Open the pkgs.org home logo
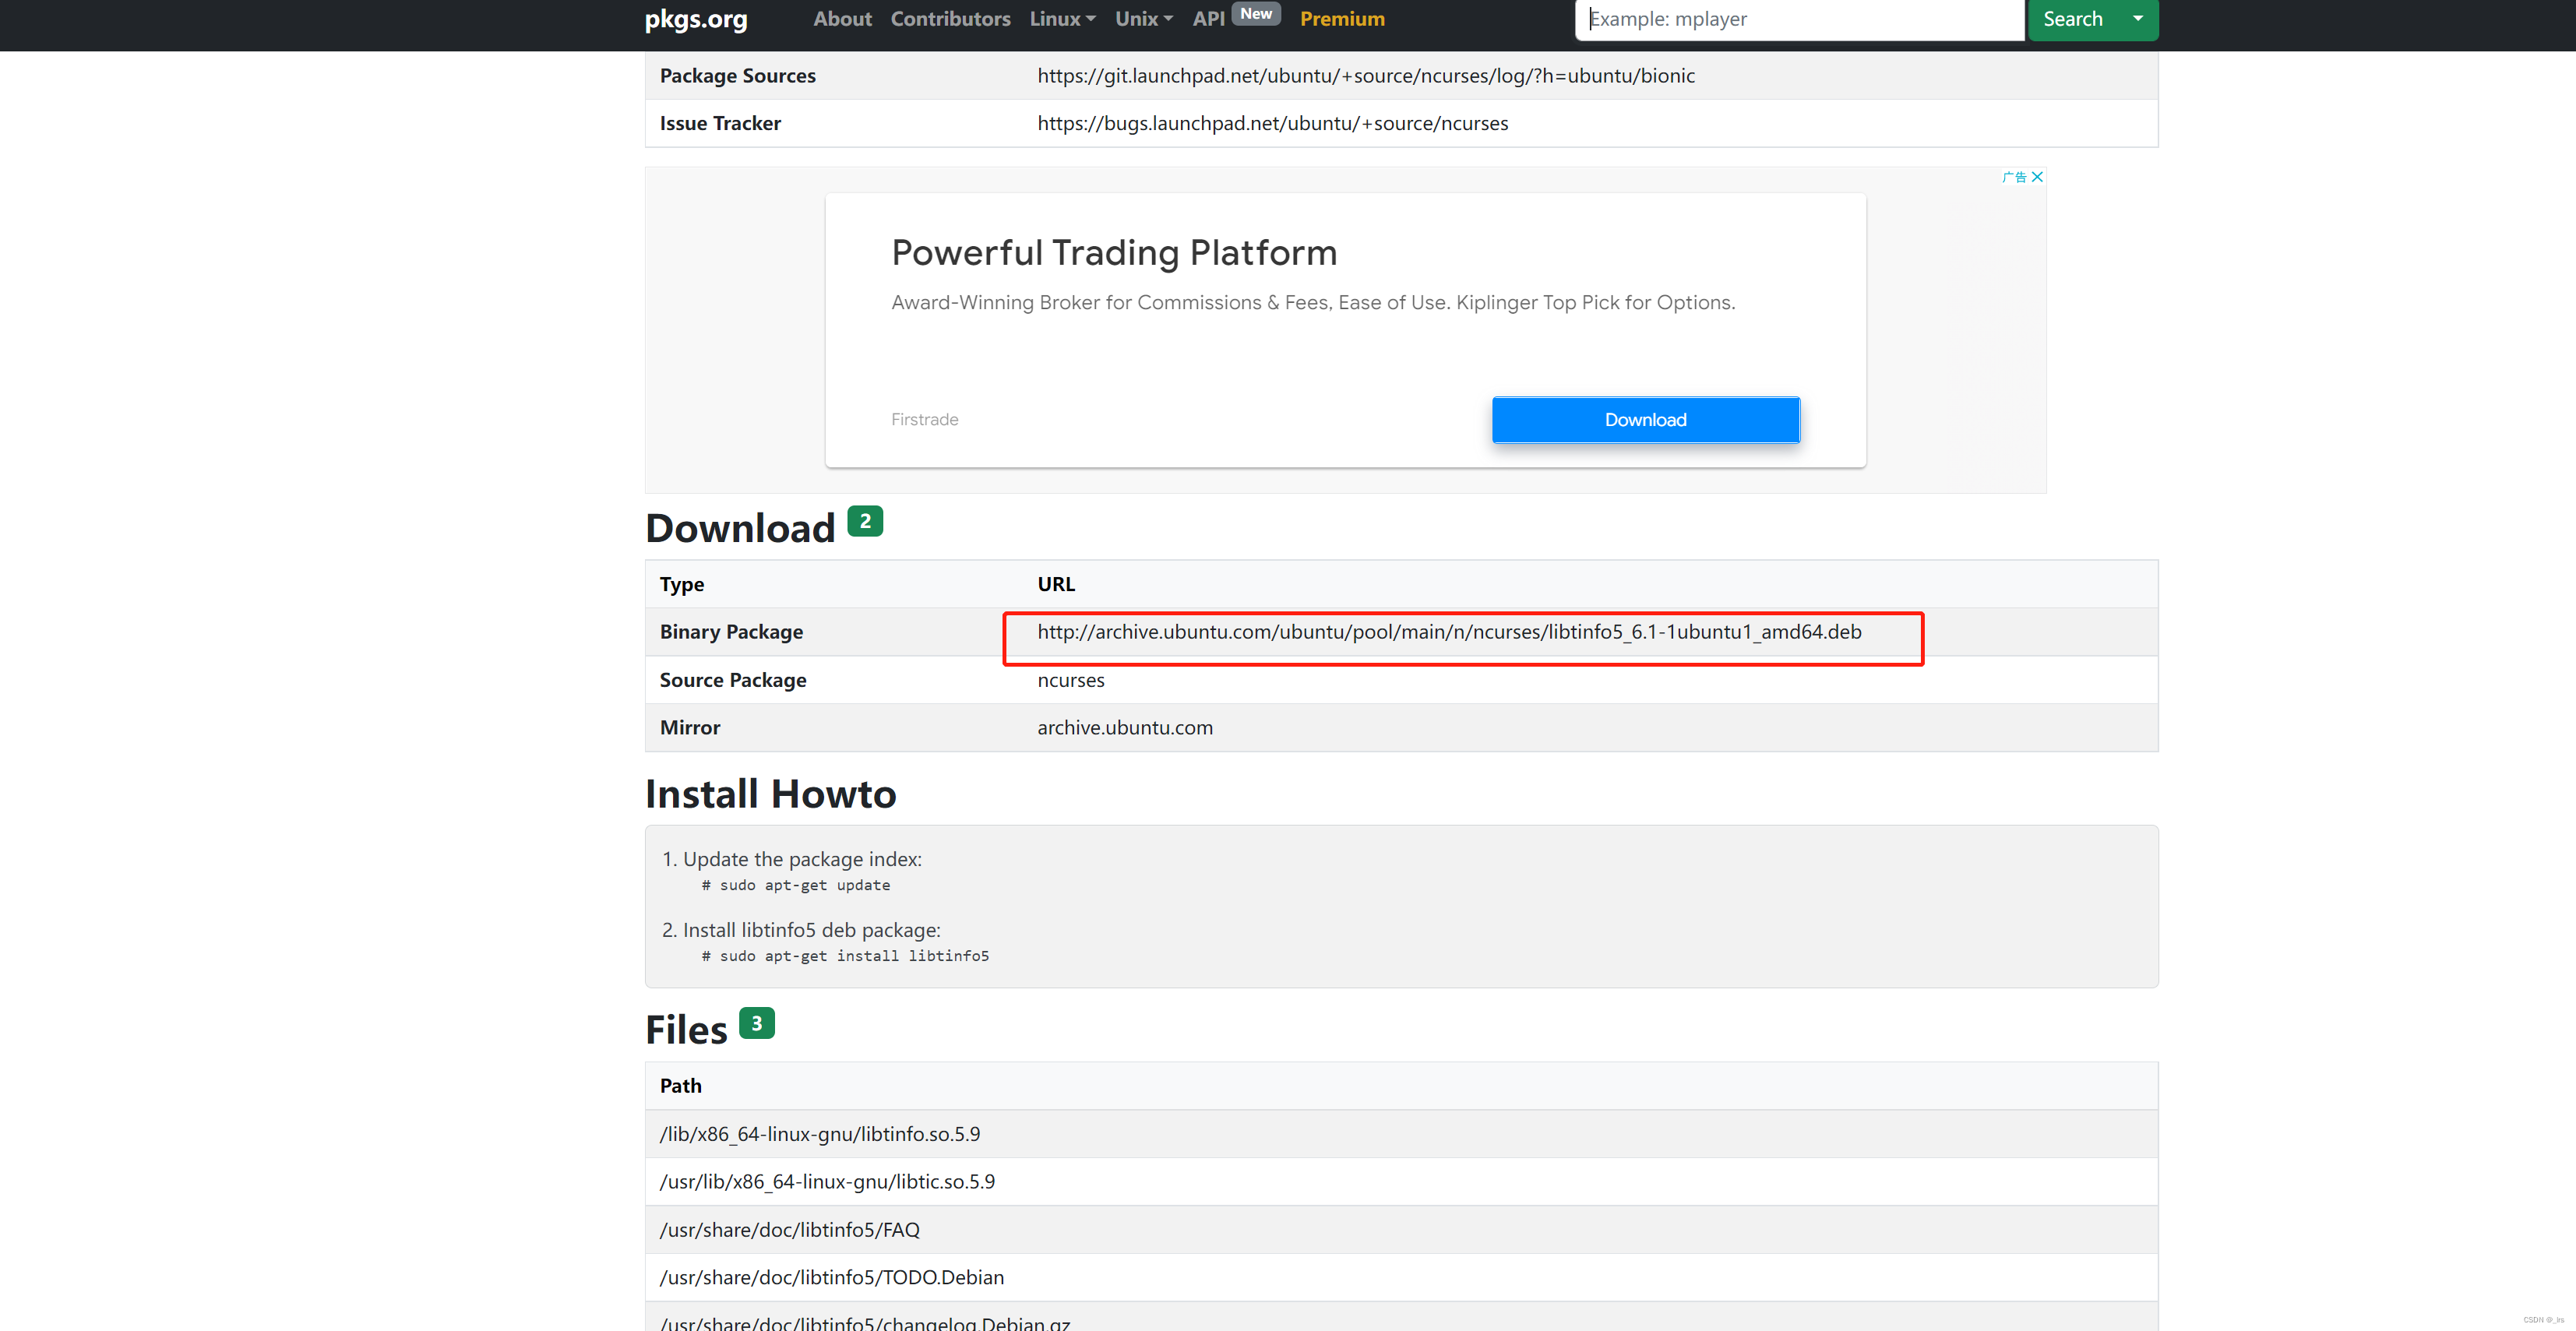This screenshot has width=2576, height=1331. coord(695,19)
